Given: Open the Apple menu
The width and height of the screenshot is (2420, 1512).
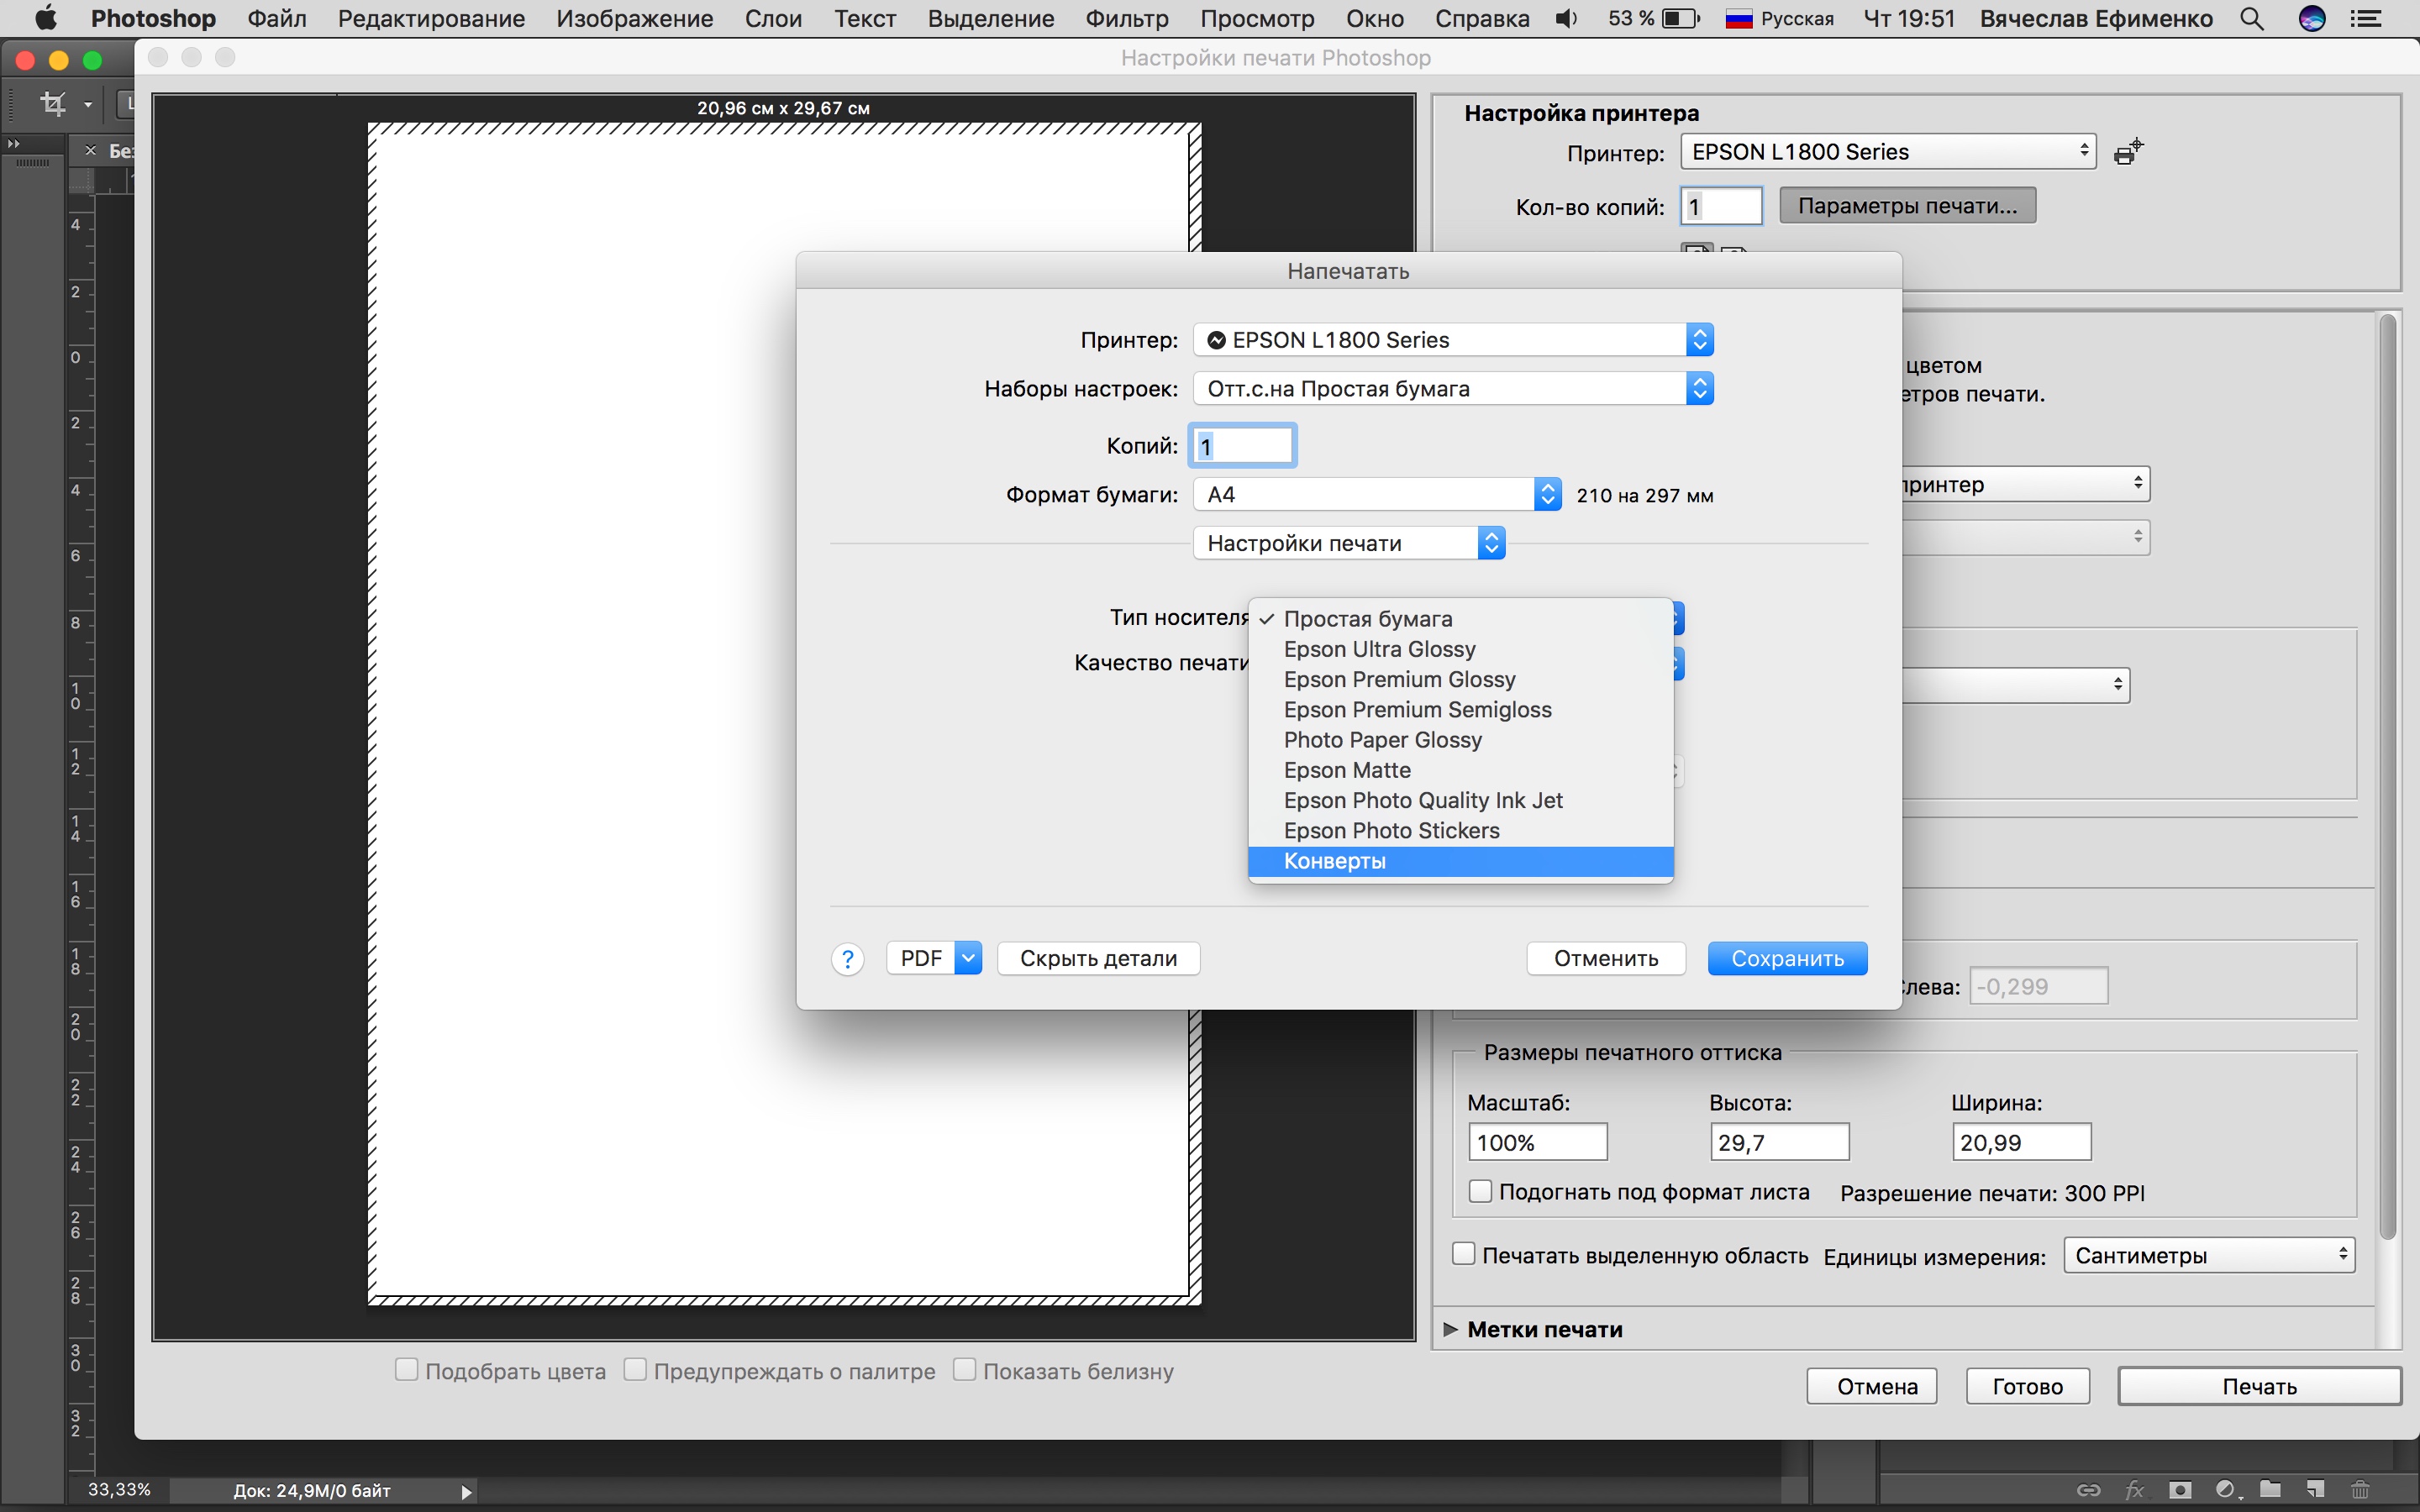Looking at the screenshot, I should [45, 18].
